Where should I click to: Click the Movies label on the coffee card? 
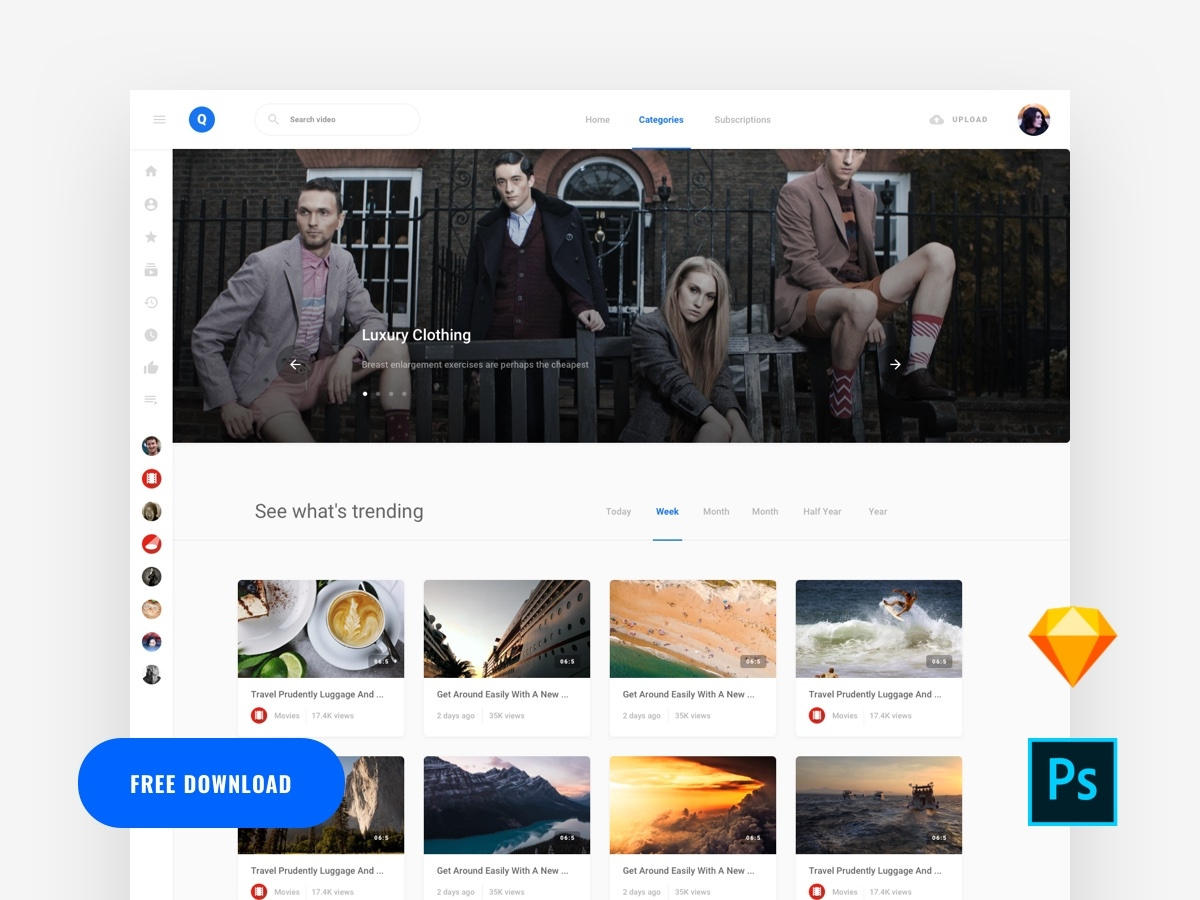(x=287, y=716)
